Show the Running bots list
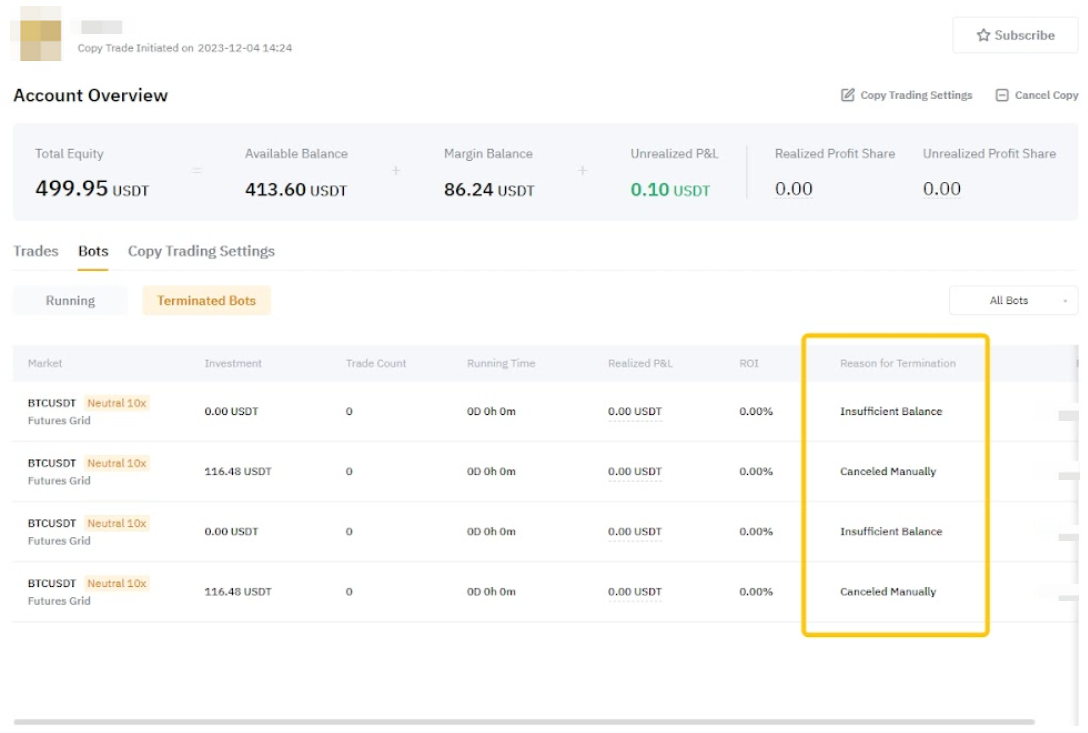Viewport: 1088px width, 733px height. click(70, 300)
